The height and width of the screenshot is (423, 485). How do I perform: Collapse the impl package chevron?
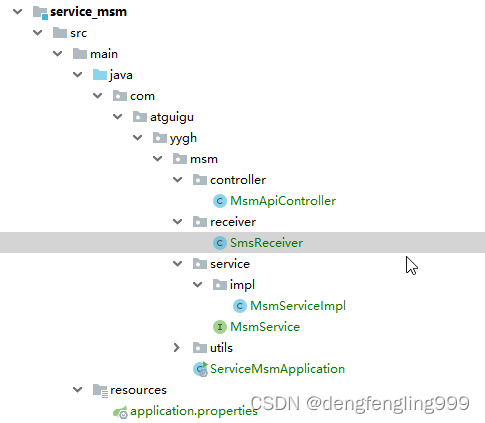coord(198,285)
